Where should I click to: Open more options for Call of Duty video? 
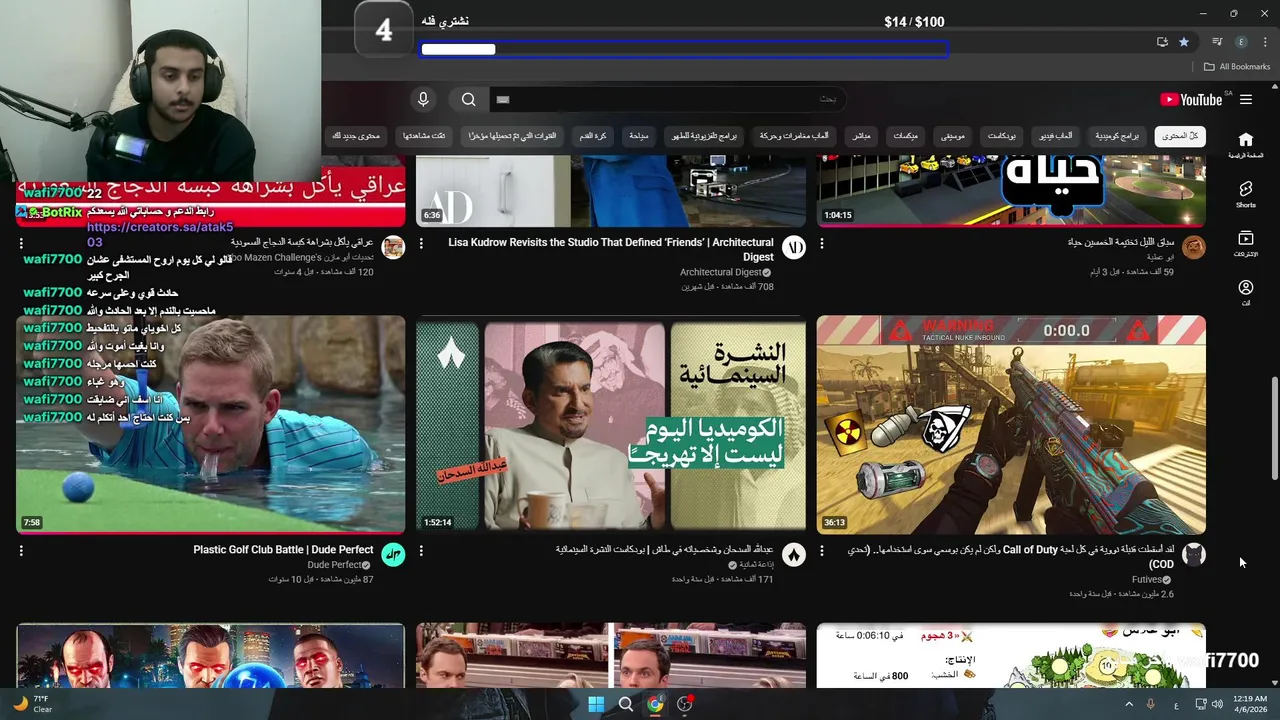click(822, 551)
